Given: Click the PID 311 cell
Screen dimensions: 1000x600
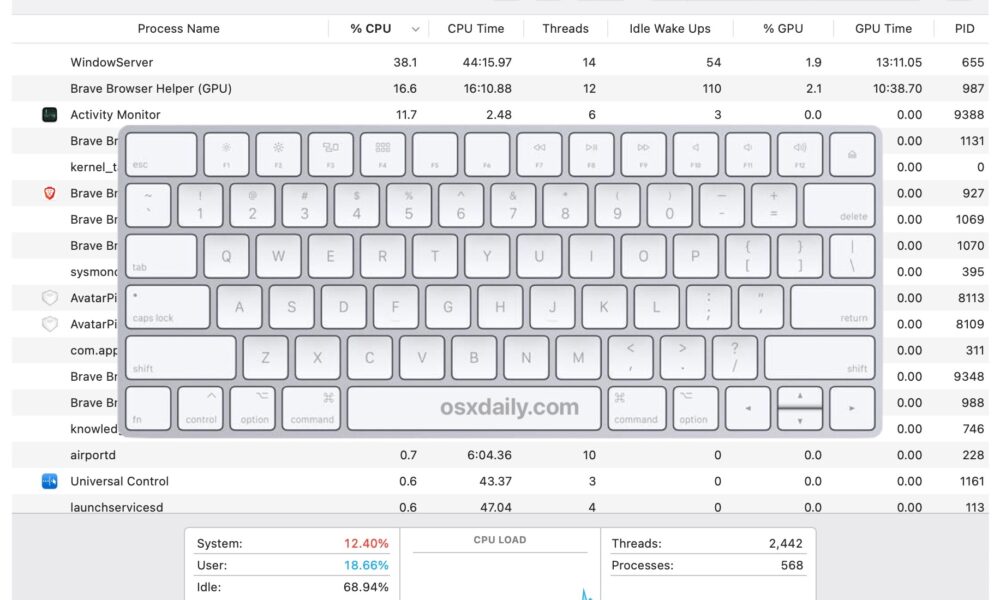Looking at the screenshot, I should [974, 350].
